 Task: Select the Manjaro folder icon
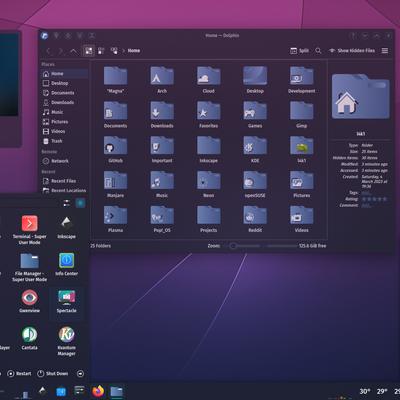coord(115,180)
